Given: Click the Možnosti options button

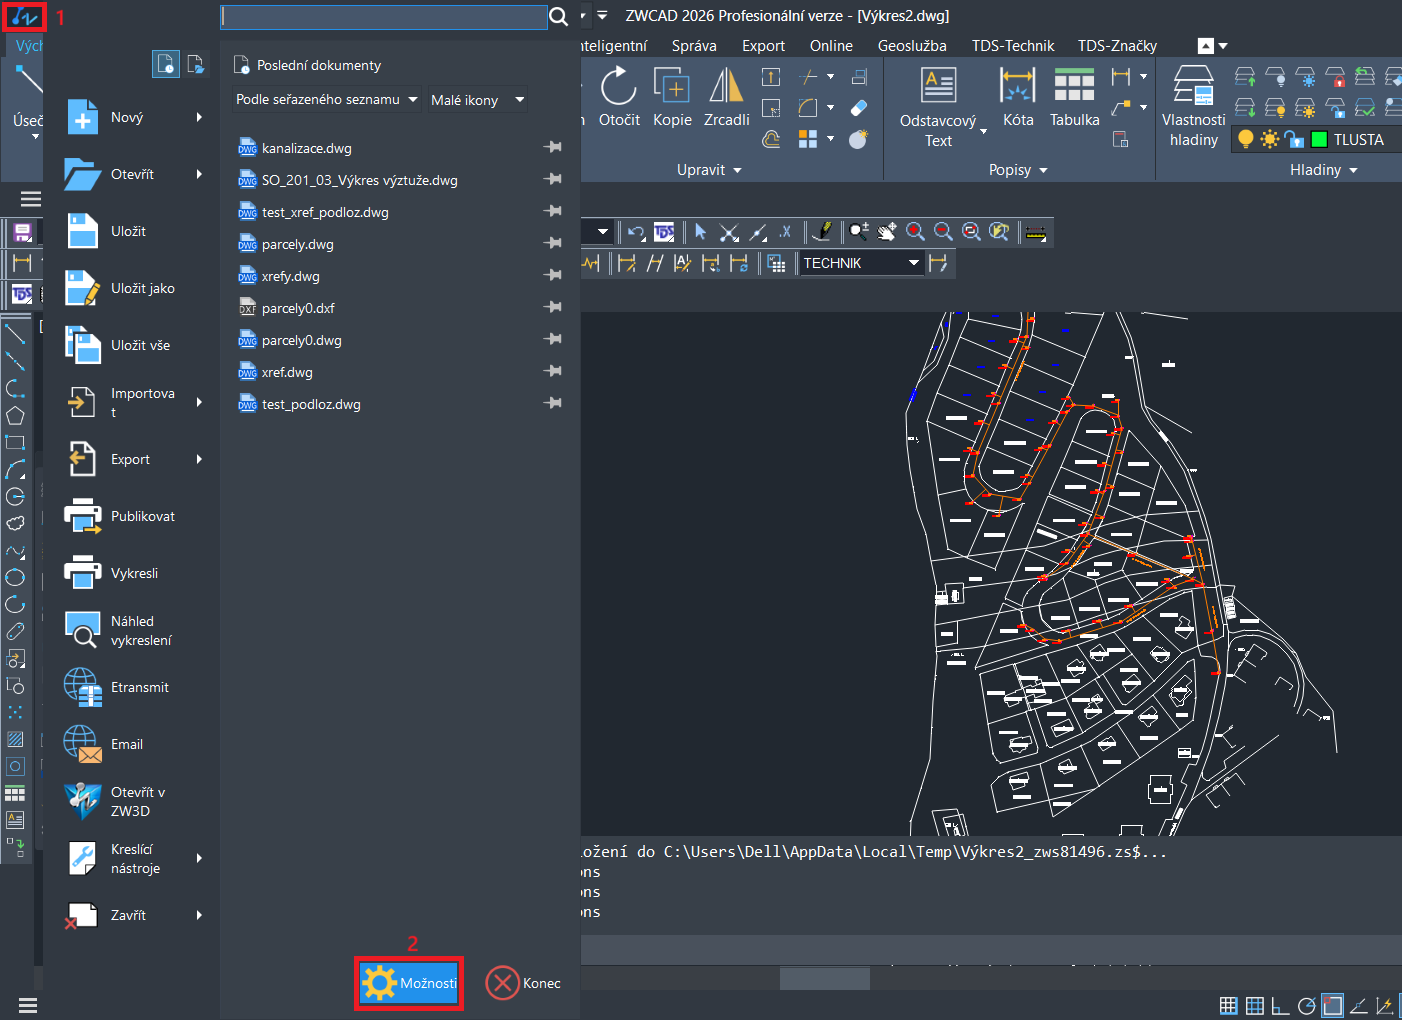Looking at the screenshot, I should point(409,983).
